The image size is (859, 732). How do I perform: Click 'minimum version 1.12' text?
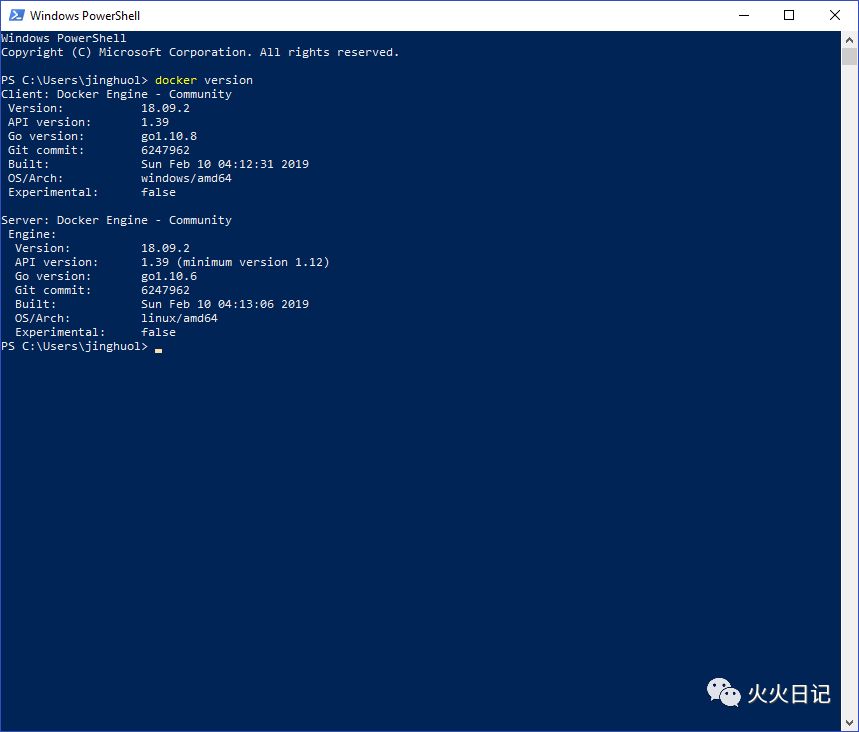(x=253, y=262)
